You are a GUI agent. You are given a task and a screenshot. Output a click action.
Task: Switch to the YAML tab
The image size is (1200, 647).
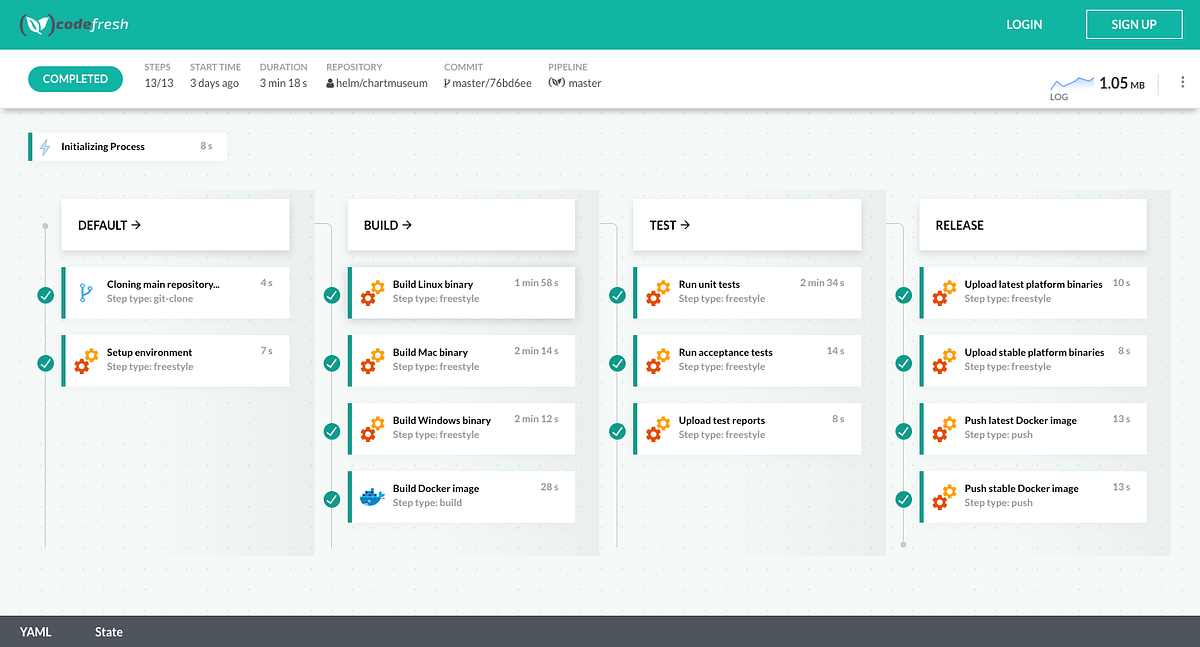(x=35, y=631)
